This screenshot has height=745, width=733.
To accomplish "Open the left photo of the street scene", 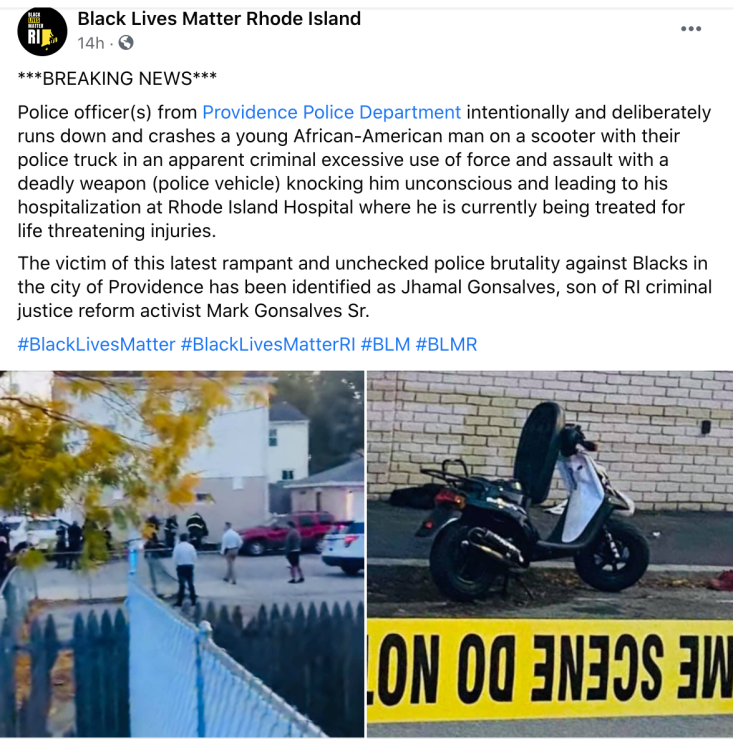I will pos(182,554).
